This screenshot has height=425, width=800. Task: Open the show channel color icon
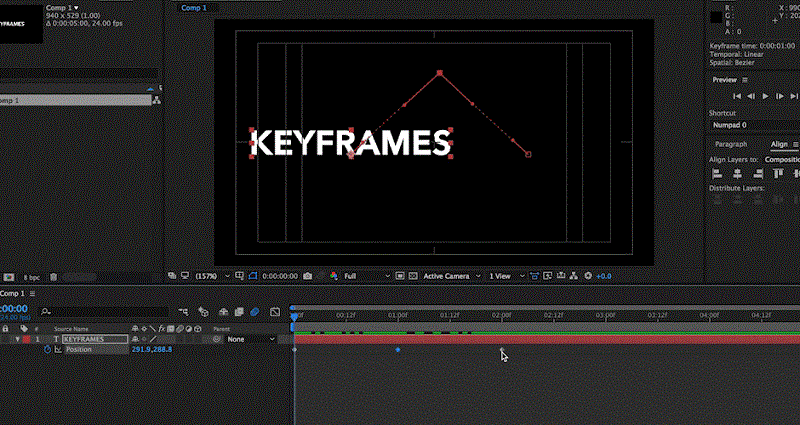pos(334,276)
